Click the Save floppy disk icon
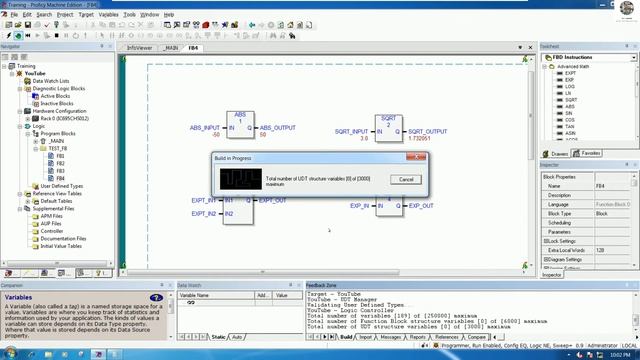640x360 pixels. click(x=28, y=25)
